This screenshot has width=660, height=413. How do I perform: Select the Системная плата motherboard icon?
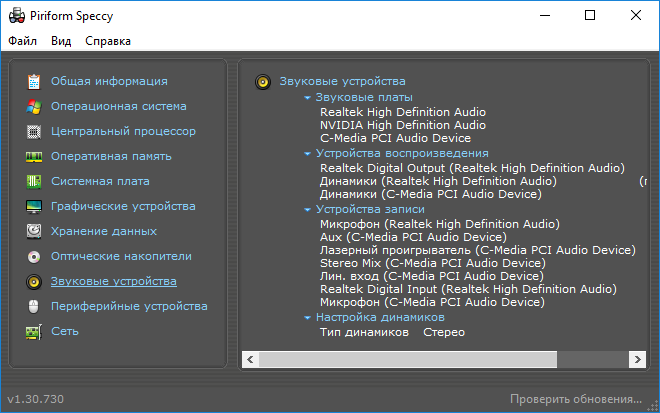click(x=34, y=181)
